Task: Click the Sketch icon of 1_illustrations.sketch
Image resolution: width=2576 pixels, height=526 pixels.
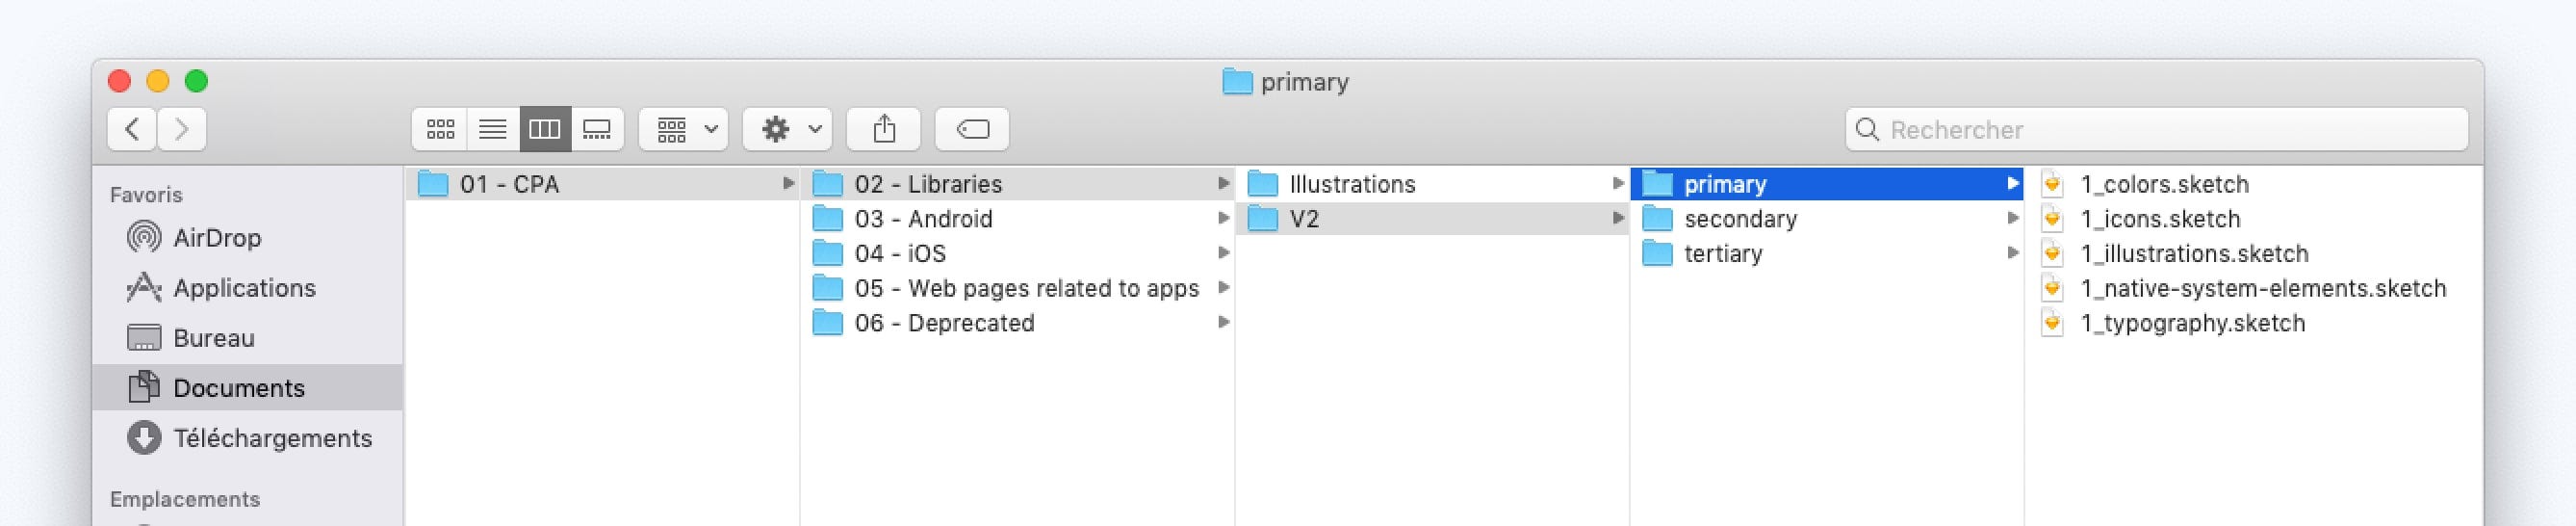Action: coord(2052,254)
